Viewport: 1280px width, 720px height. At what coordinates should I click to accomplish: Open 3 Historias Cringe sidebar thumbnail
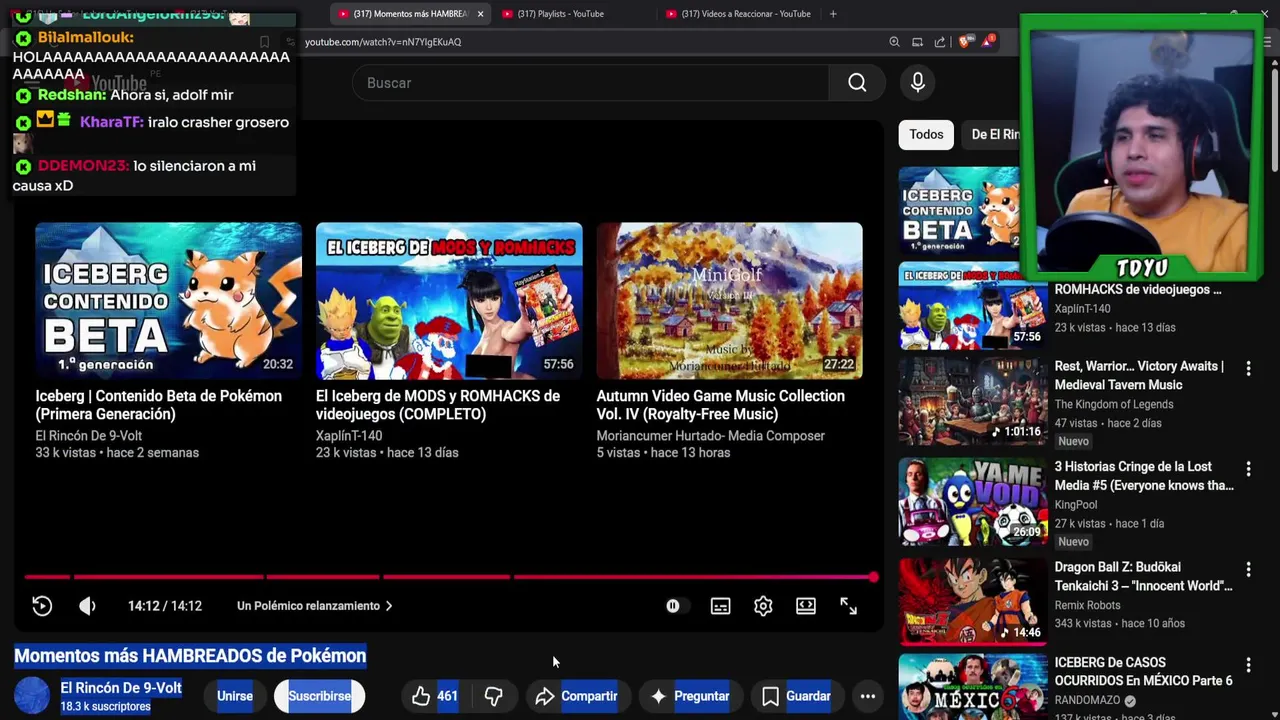(x=973, y=502)
